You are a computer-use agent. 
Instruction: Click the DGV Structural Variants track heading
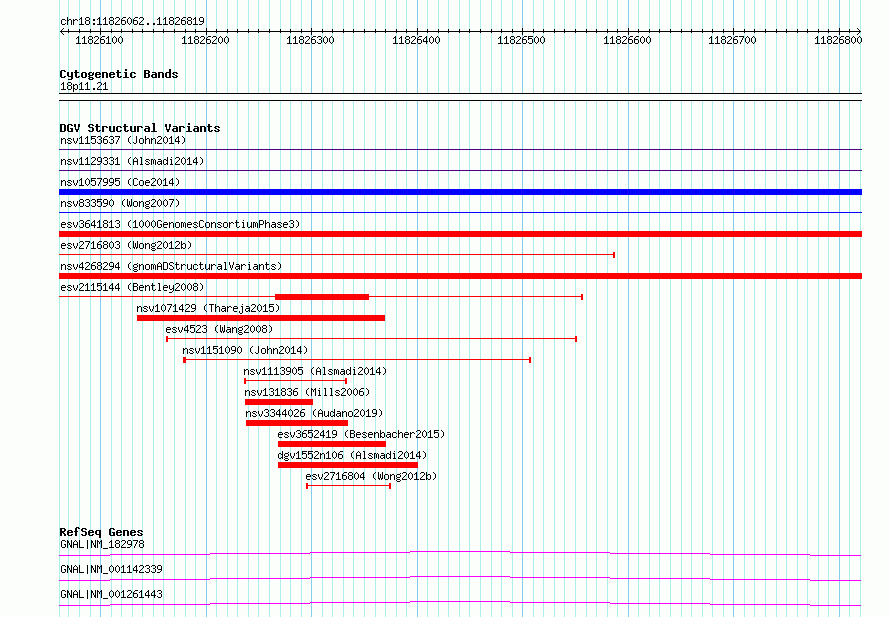[140, 128]
